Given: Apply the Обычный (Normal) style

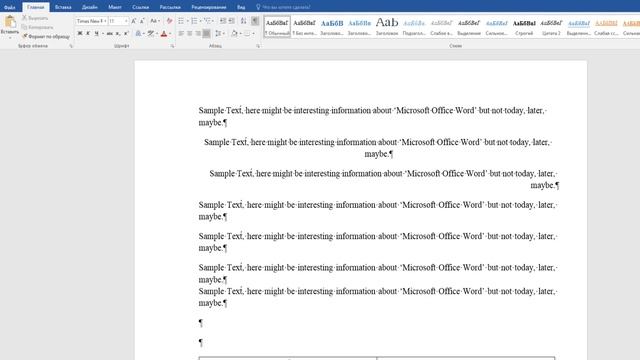Looking at the screenshot, I should point(277,27).
